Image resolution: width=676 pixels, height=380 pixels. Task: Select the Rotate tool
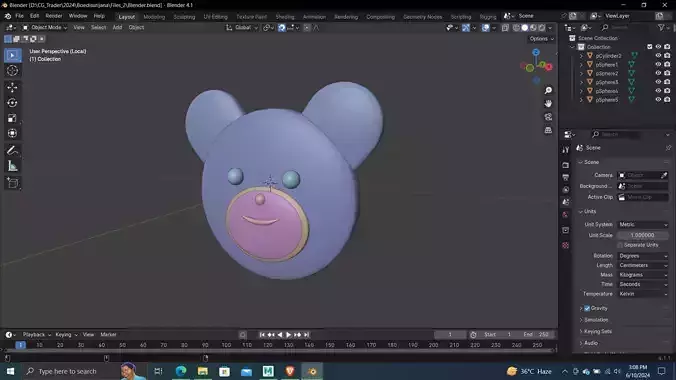pos(12,103)
